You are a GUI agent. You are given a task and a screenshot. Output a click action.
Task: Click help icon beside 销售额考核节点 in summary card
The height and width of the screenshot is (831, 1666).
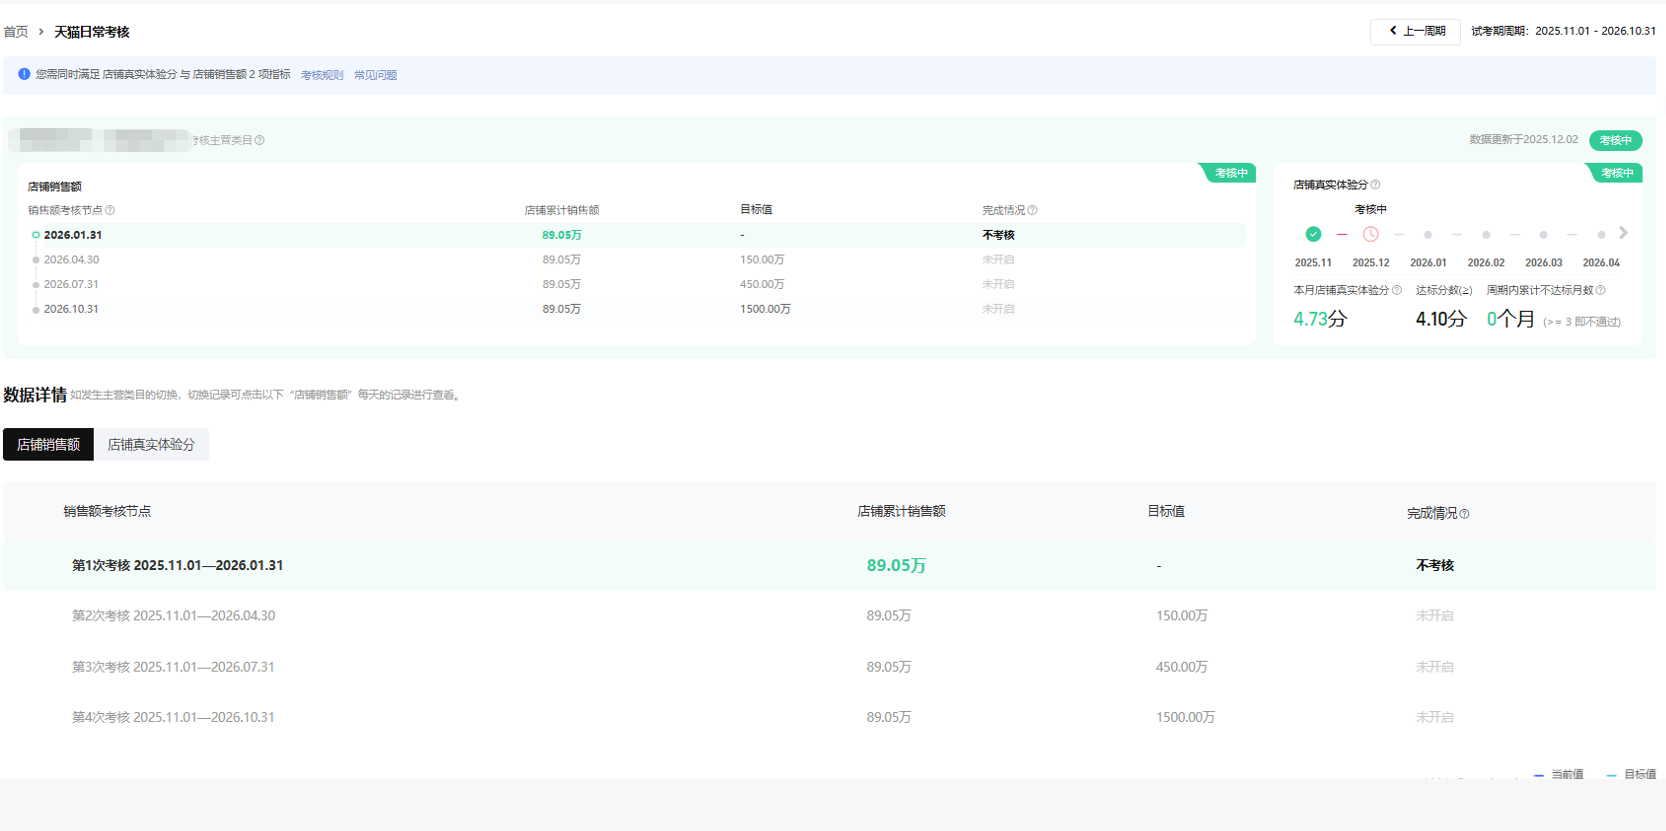110,211
